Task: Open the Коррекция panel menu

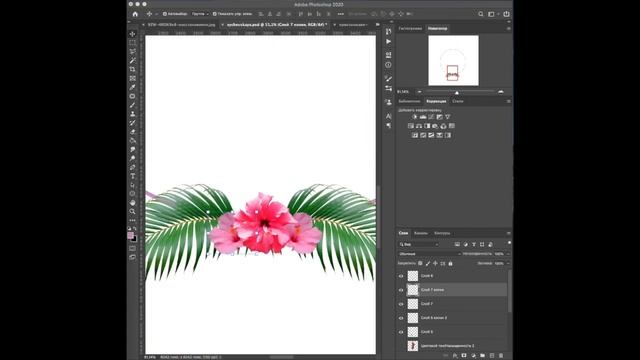Action: tap(509, 101)
